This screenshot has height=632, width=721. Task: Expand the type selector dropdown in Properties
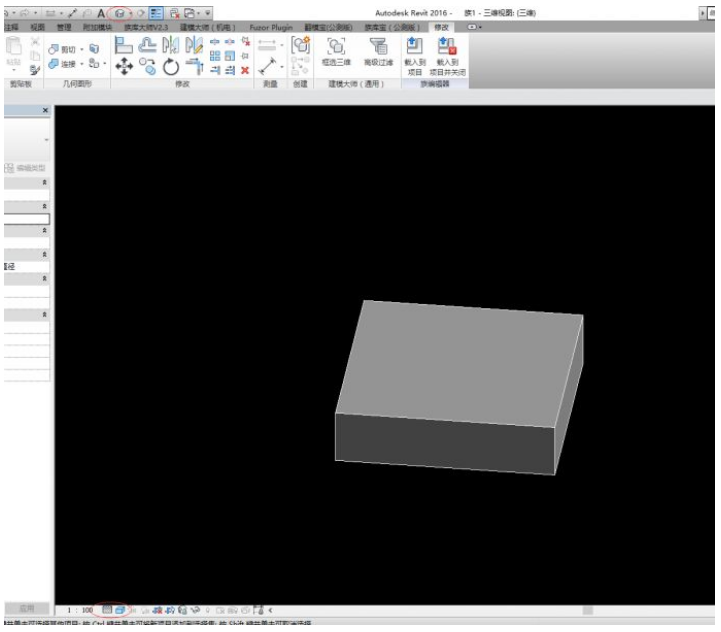(x=45, y=140)
